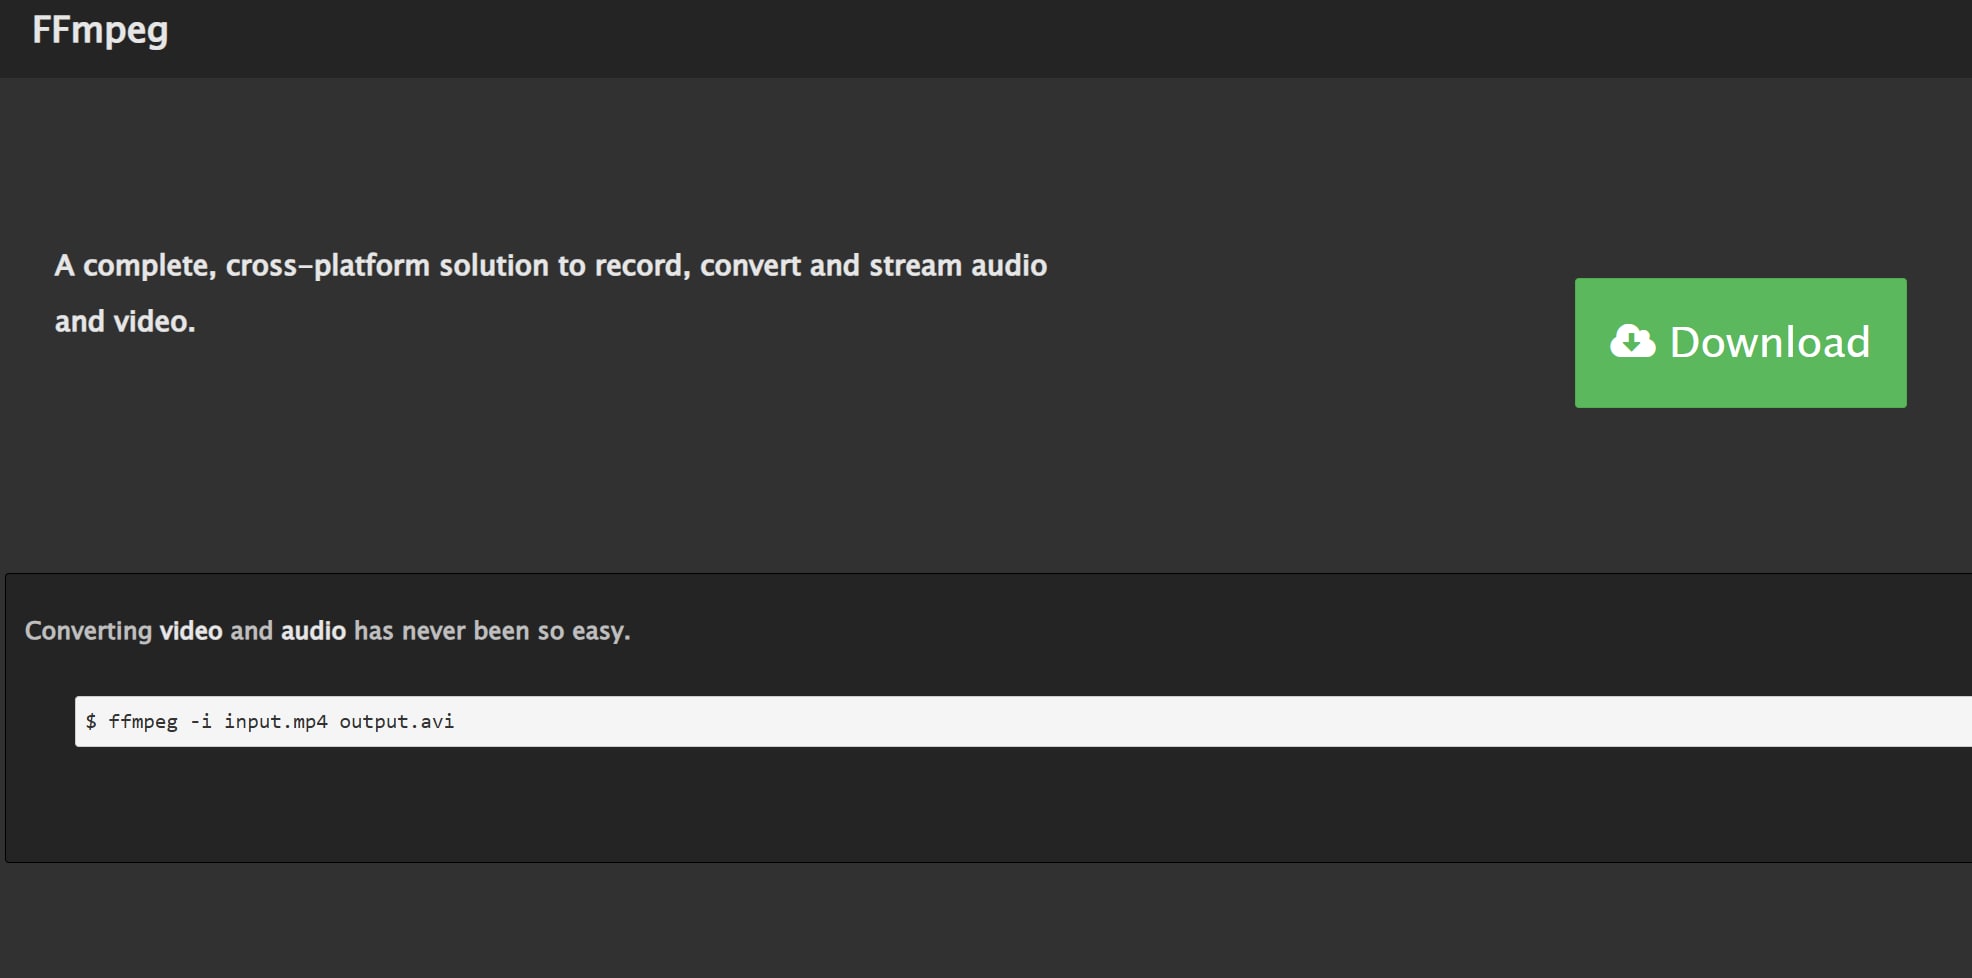Click the "-i" flag in the command
This screenshot has height=978, width=1972.
[201, 722]
